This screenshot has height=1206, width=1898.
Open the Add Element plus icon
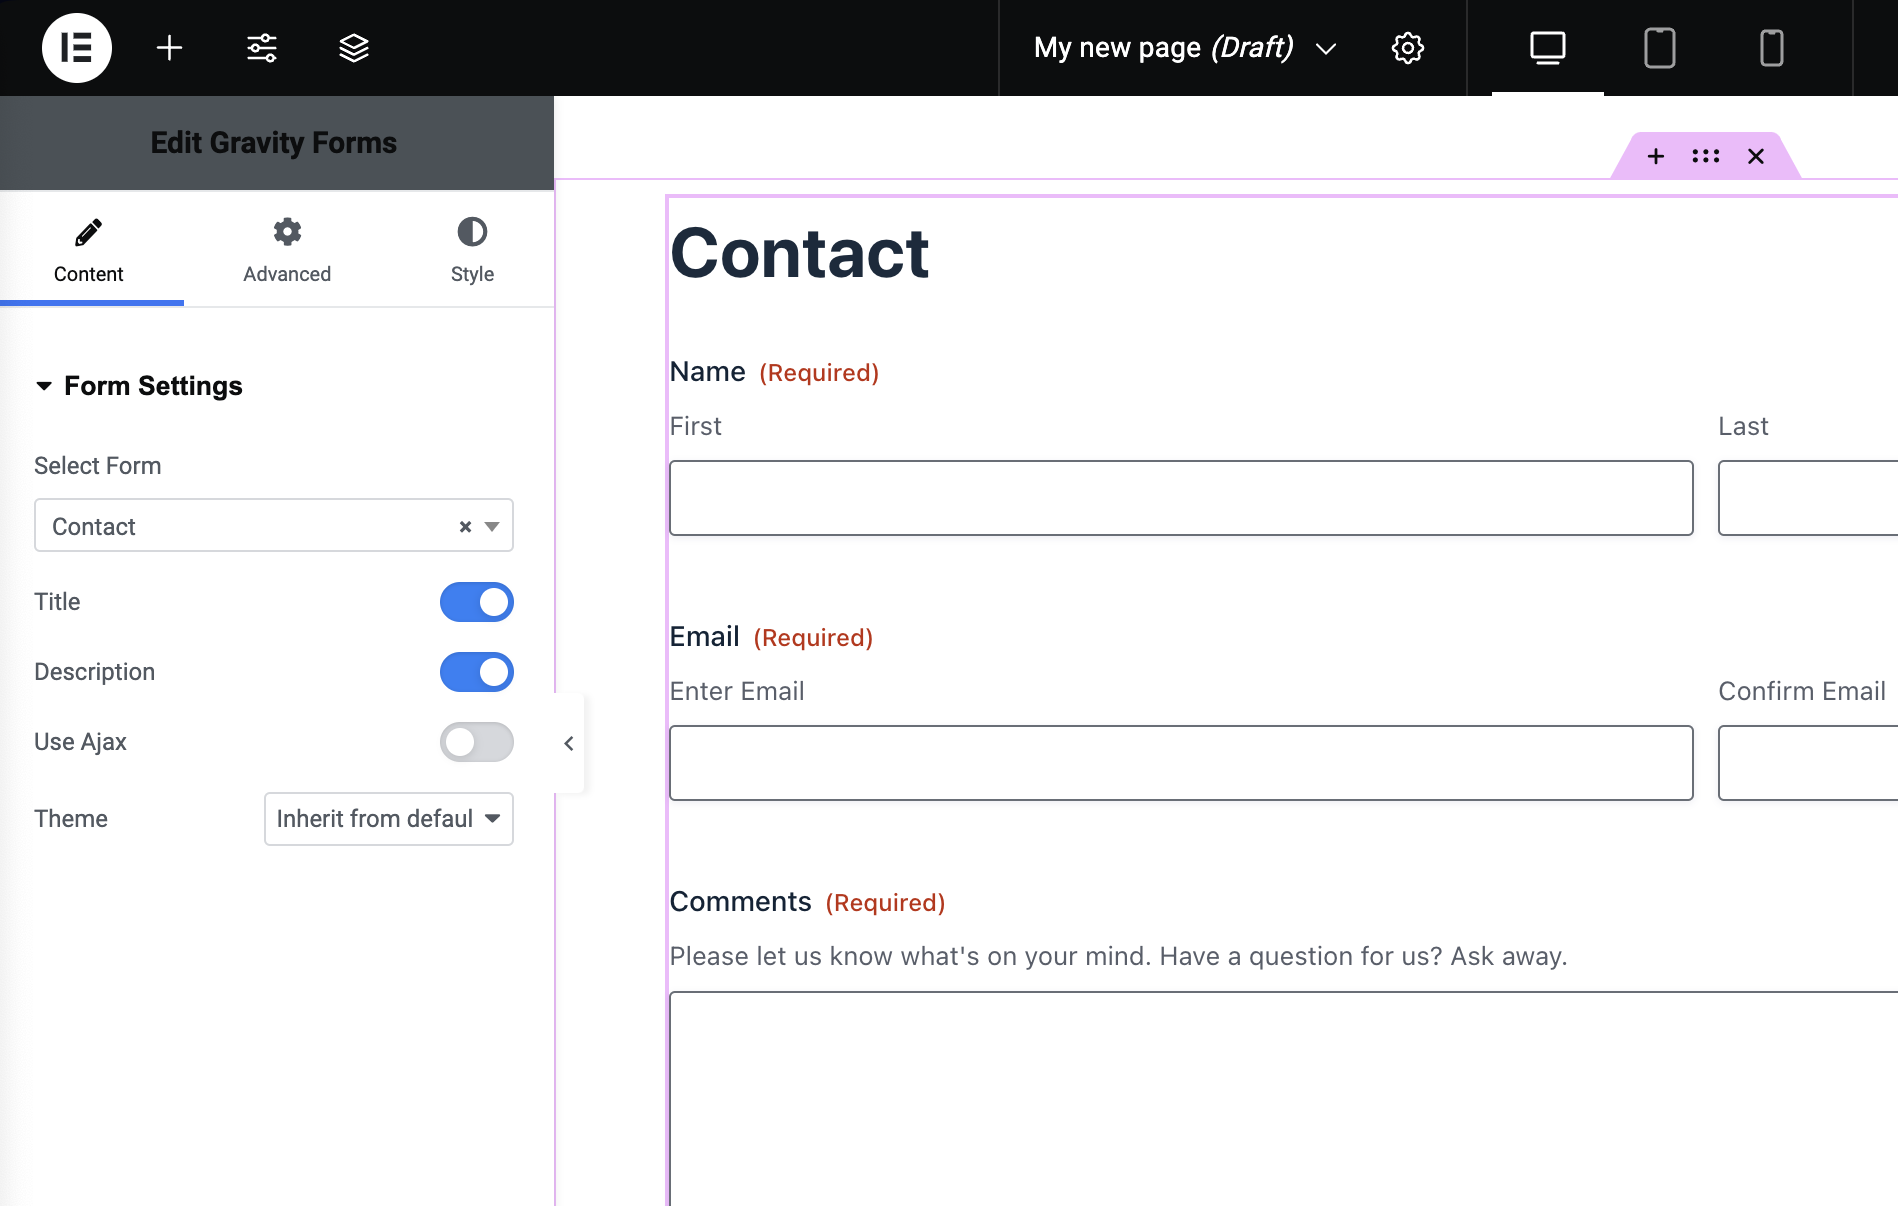170,48
